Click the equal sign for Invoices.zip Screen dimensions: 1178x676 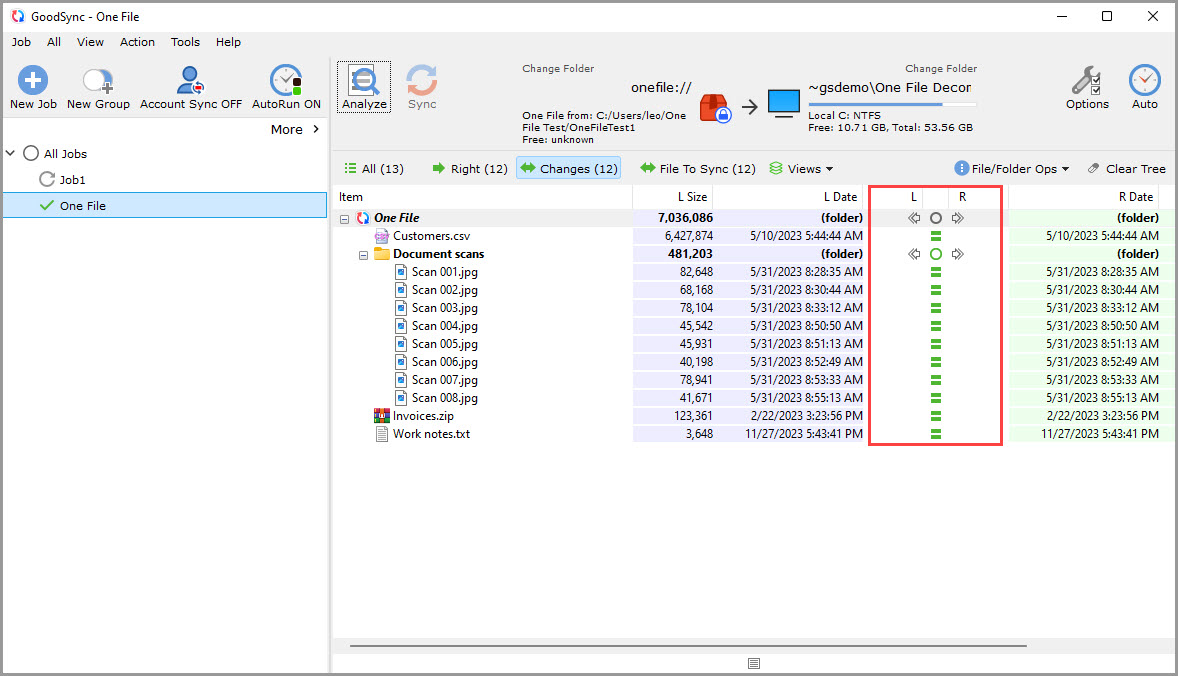click(x=935, y=416)
